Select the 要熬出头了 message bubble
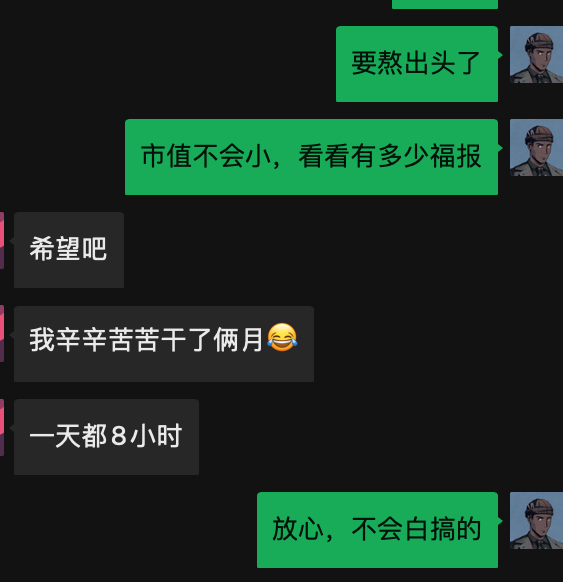Screen dimensions: 563x582 coord(417,64)
